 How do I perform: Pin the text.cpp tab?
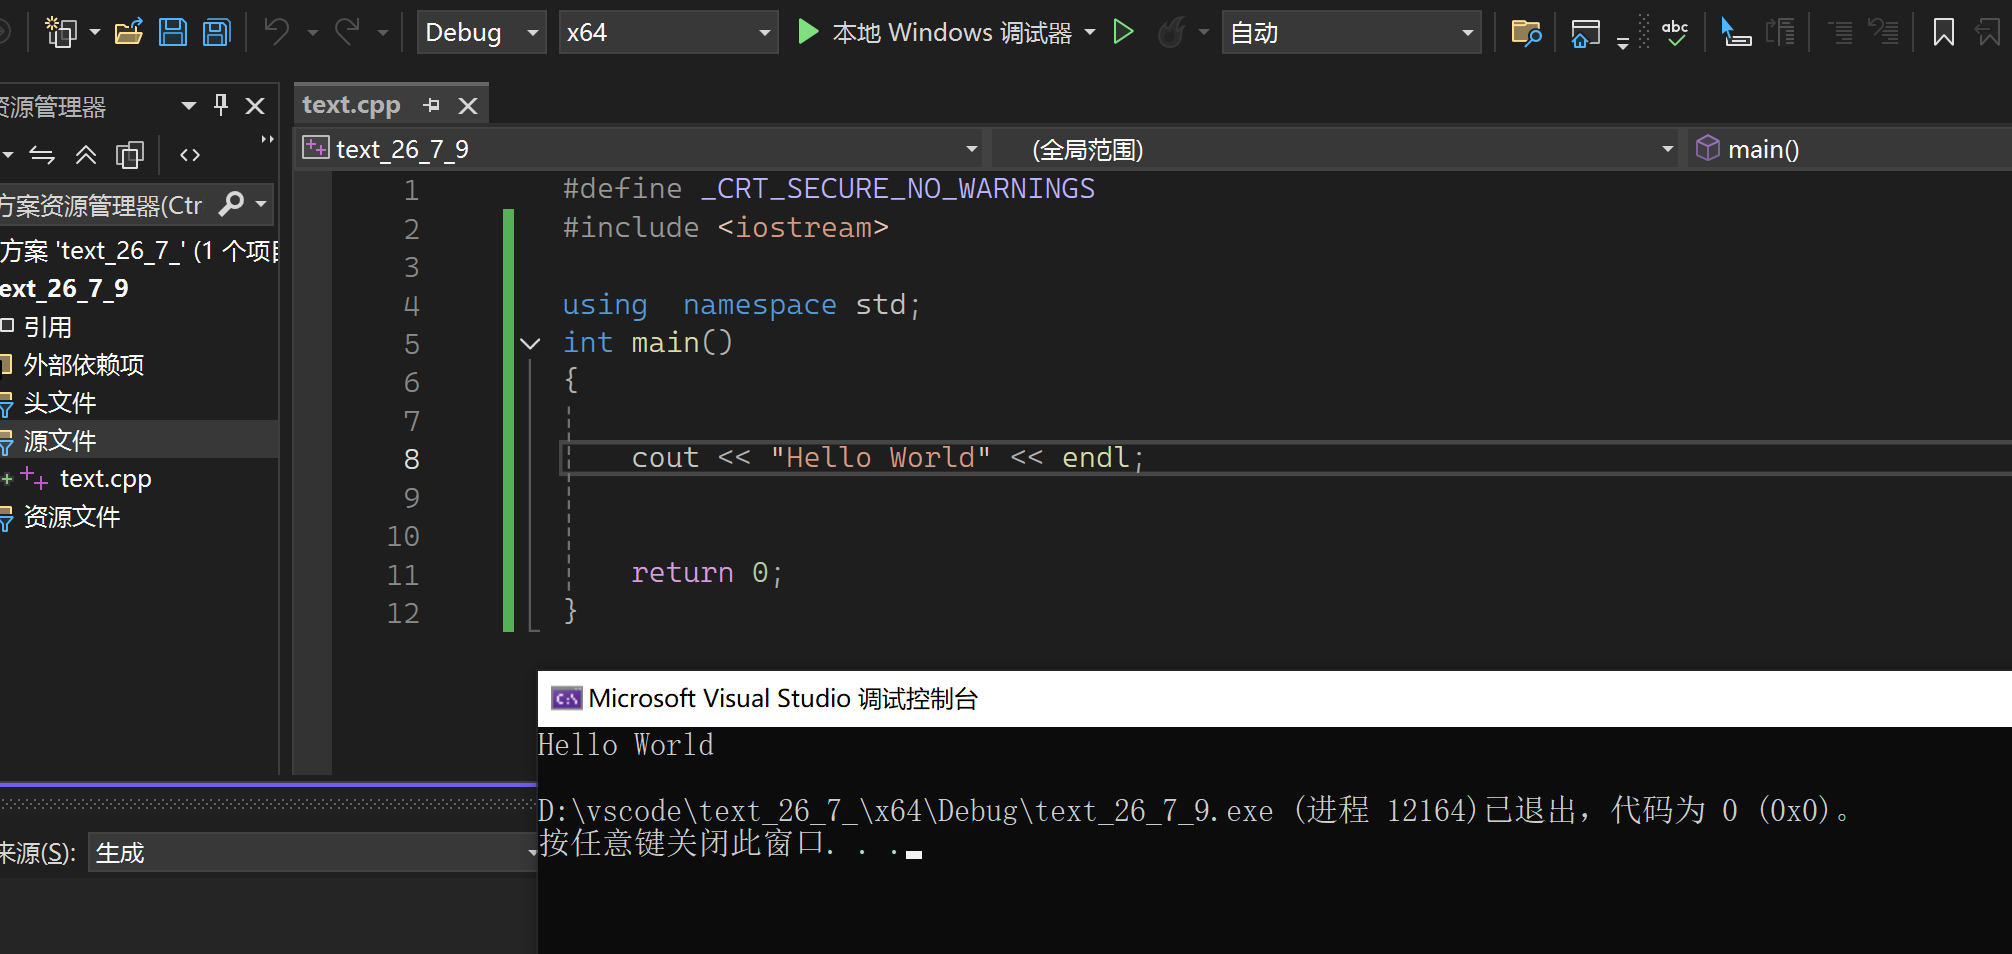431,105
